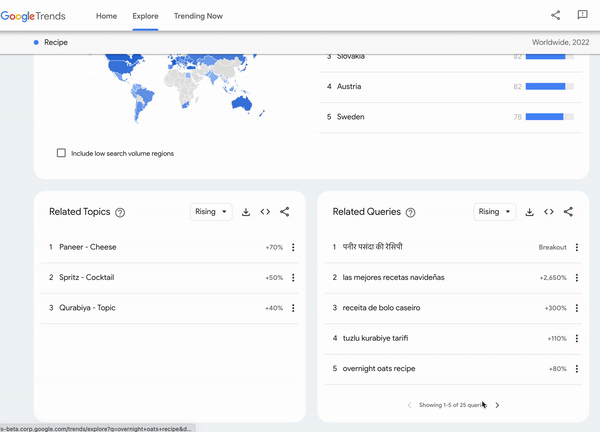Download Related Topics data as CSV
Viewport: 600px width, 432px height.
(x=246, y=212)
